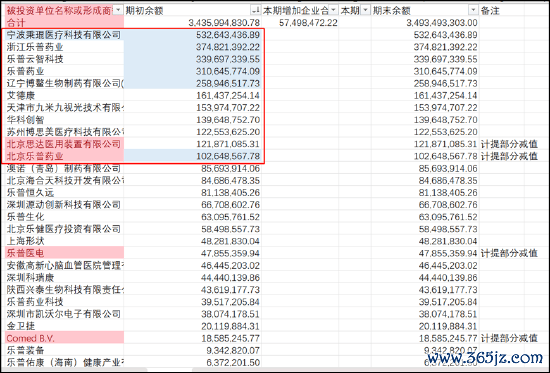The image size is (550, 373).
Task: Select 期末余额 cell of 上海形状
Action: click(425, 241)
